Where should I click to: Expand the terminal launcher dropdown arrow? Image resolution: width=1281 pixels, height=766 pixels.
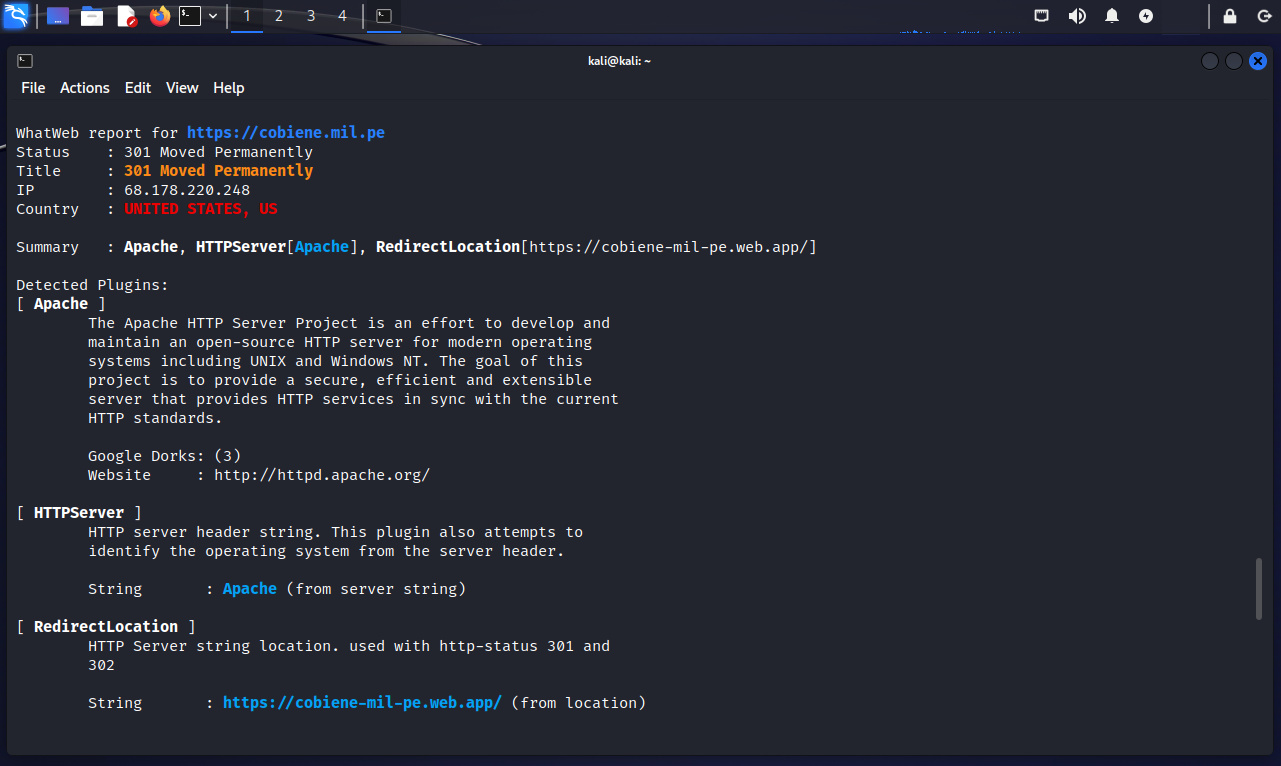[x=213, y=16]
